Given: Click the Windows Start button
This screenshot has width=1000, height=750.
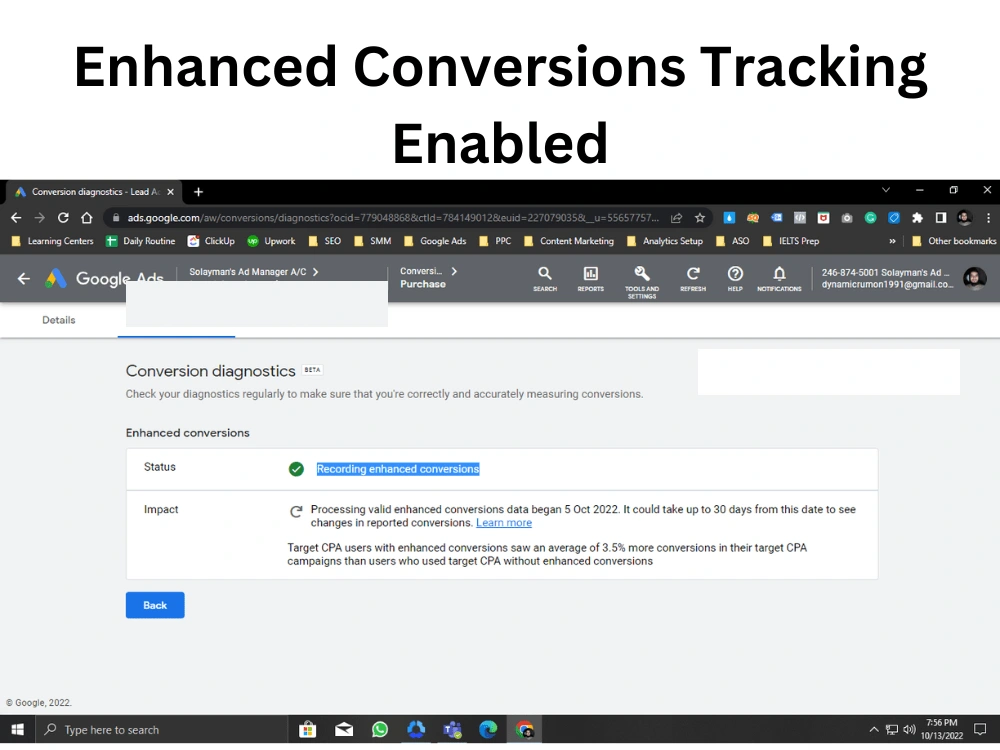Looking at the screenshot, I should pos(18,730).
